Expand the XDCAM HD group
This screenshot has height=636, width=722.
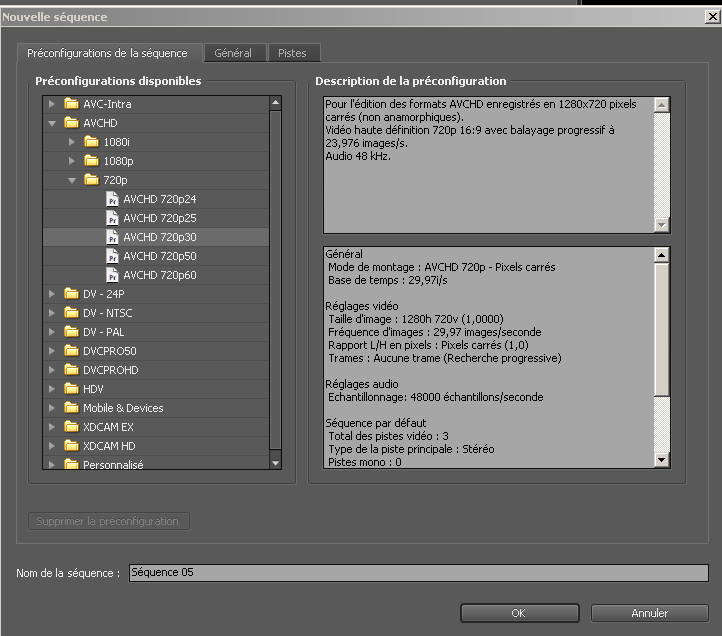(x=52, y=446)
